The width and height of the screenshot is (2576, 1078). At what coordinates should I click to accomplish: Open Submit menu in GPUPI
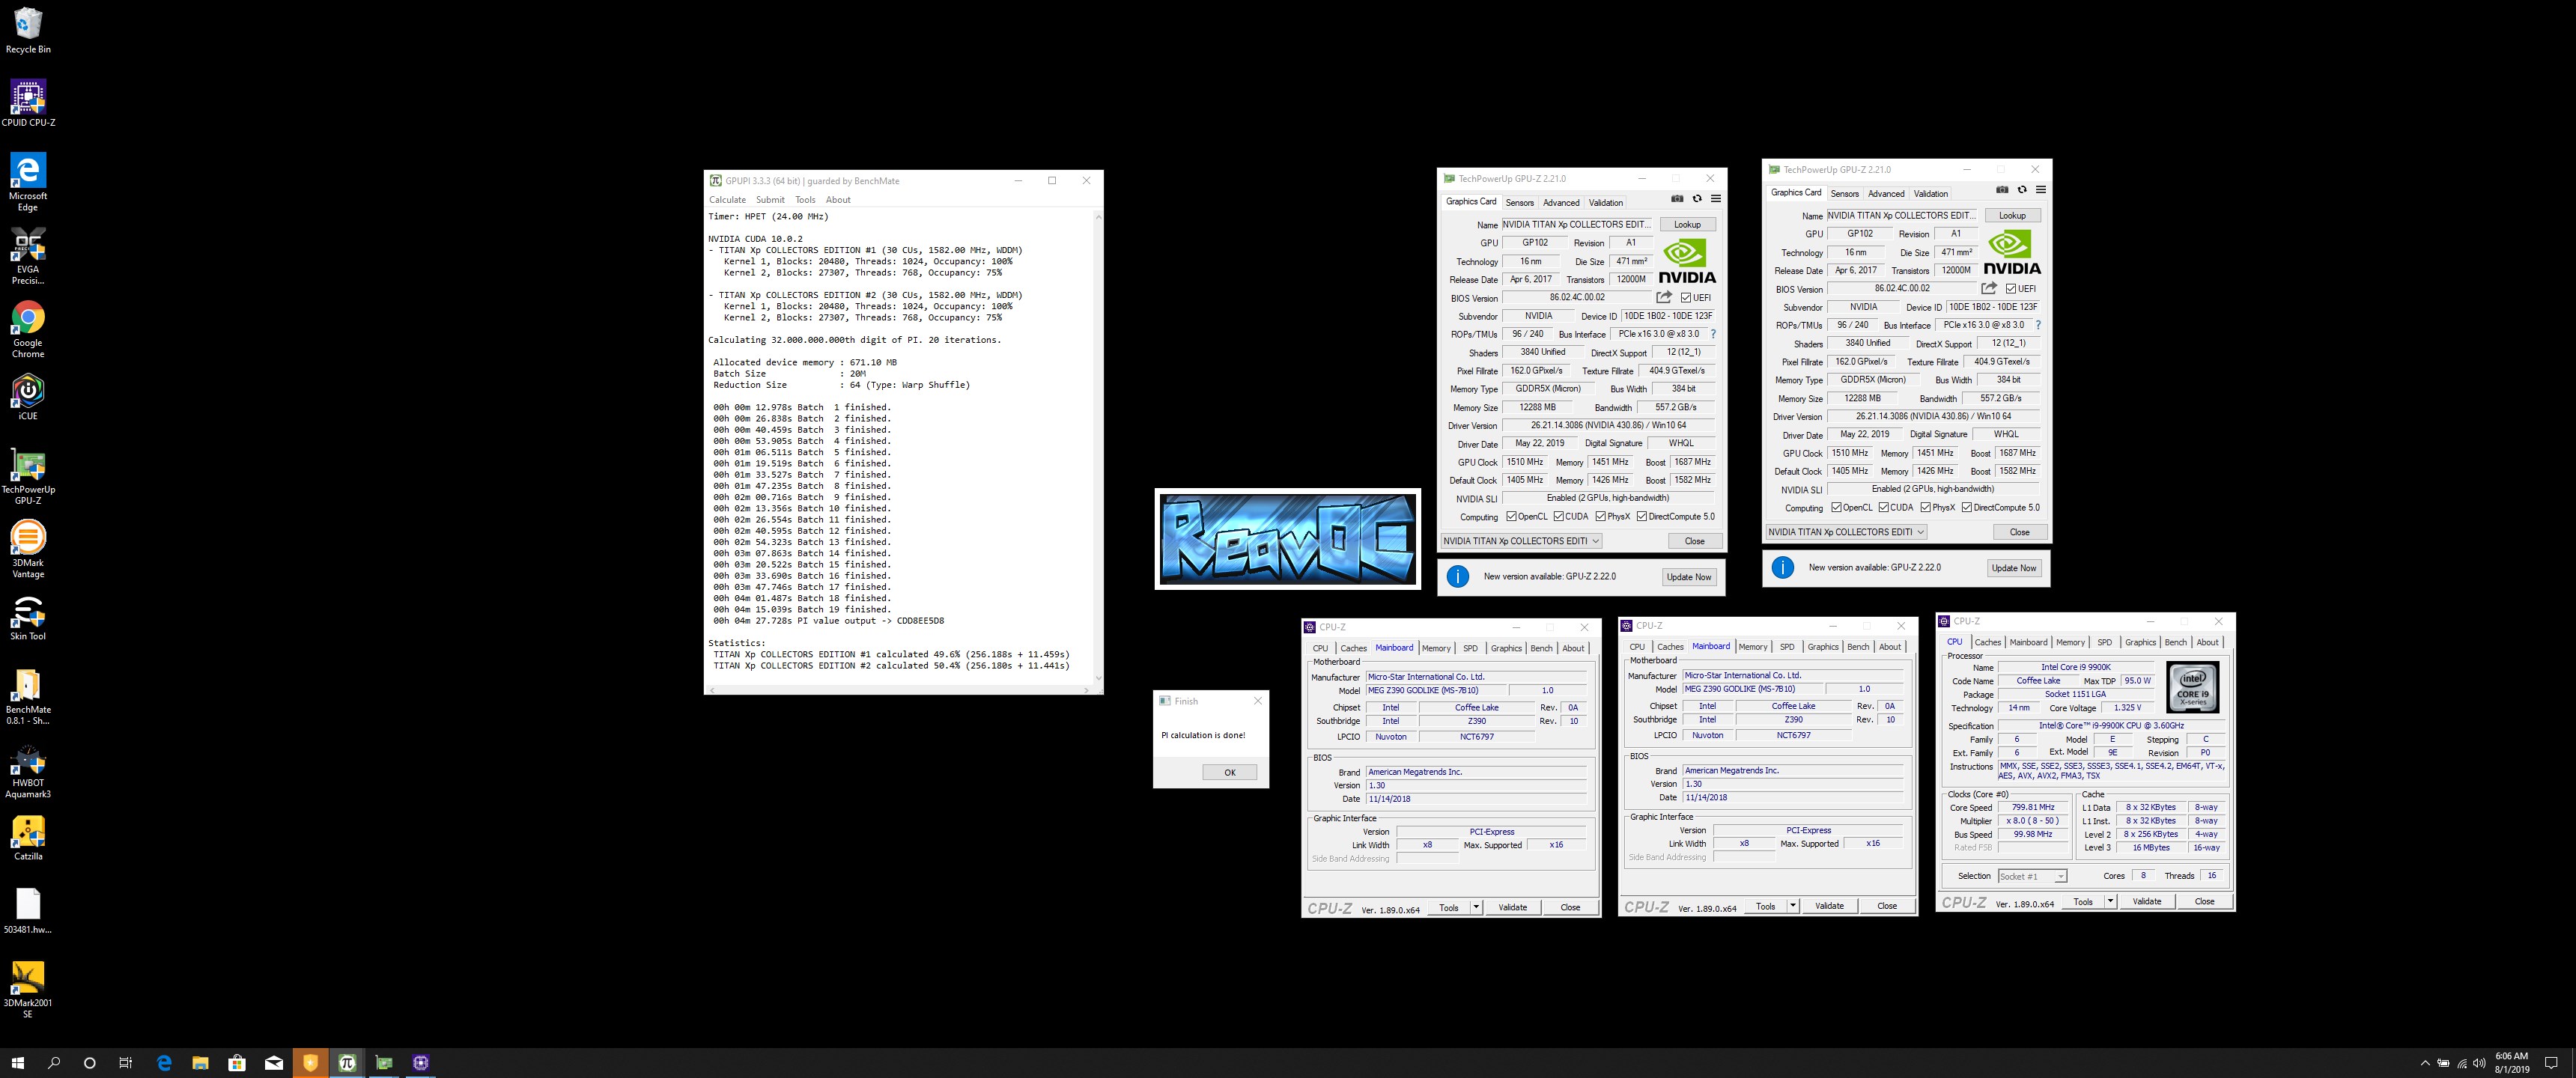770,200
